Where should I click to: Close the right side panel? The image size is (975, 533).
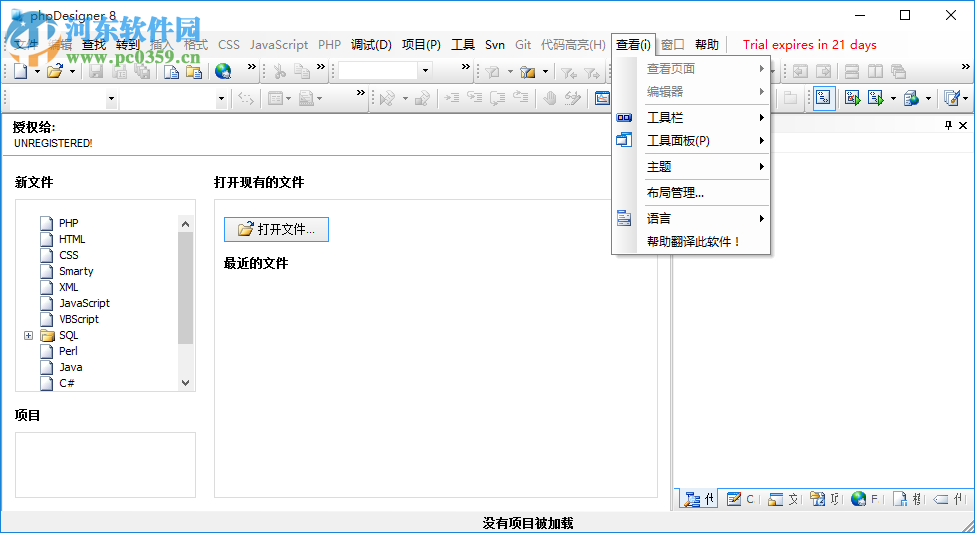963,126
